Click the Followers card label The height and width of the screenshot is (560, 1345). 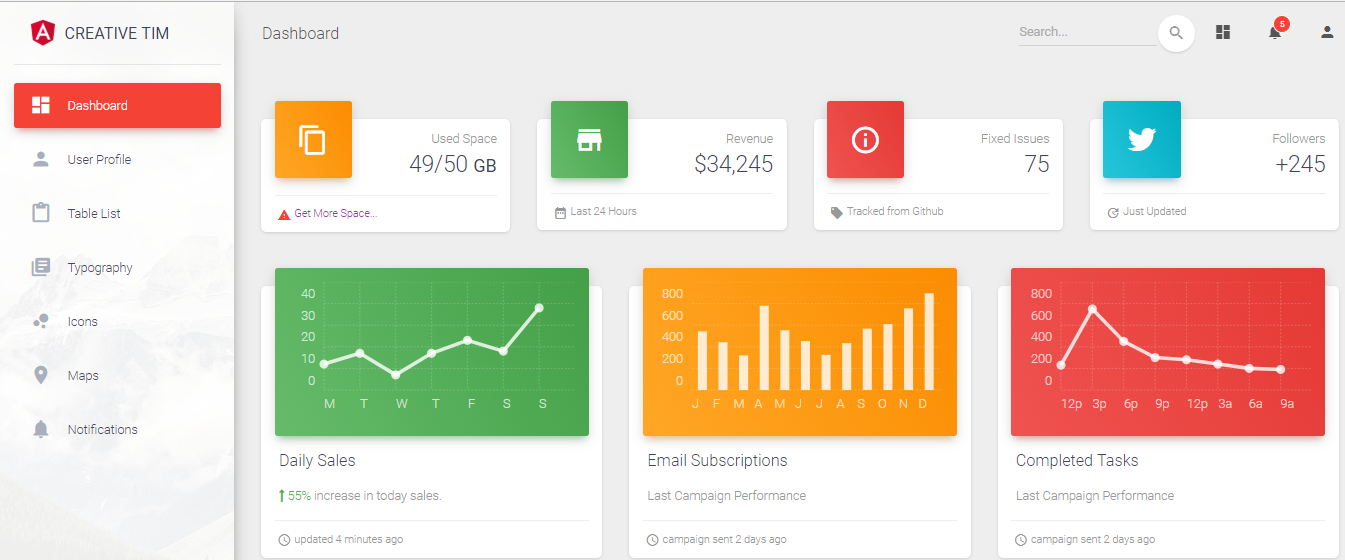(1299, 139)
